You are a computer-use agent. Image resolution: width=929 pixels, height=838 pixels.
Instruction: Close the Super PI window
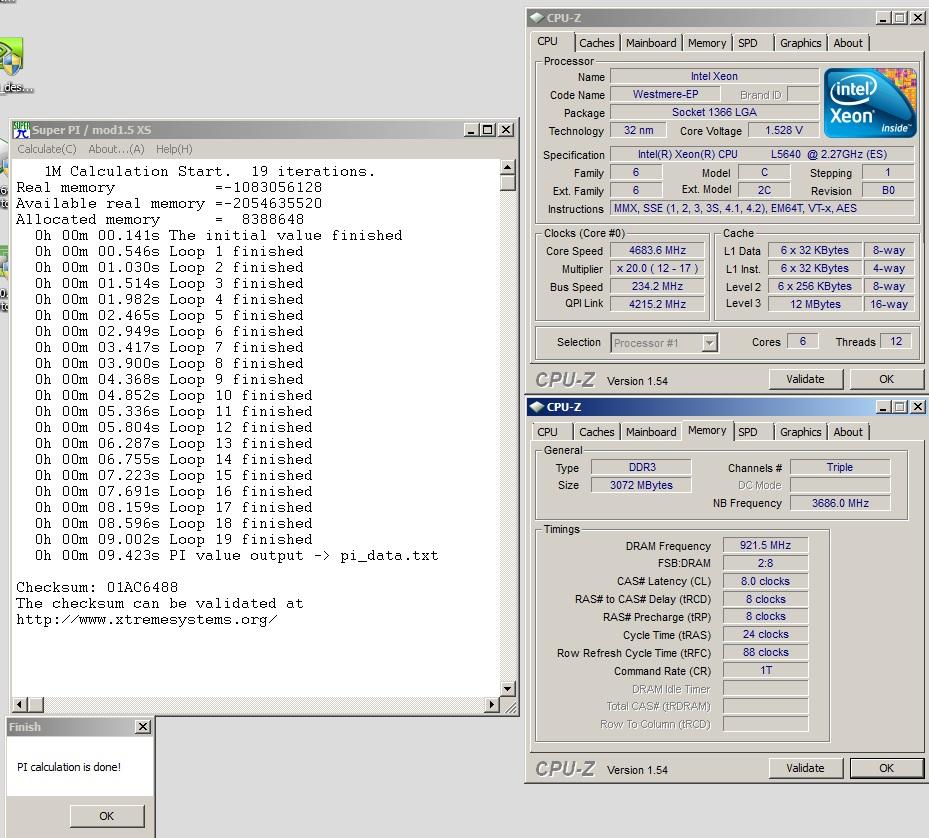pos(505,130)
